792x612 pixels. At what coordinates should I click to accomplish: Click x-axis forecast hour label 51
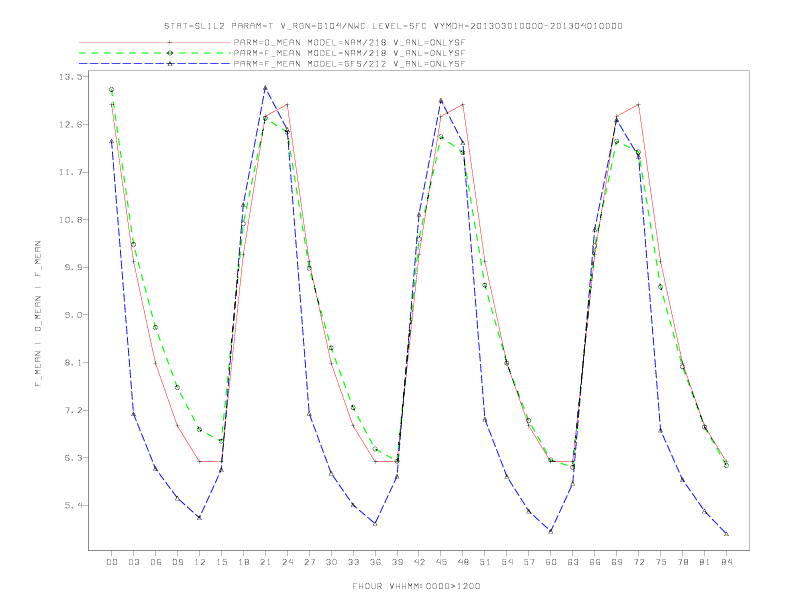(x=485, y=562)
